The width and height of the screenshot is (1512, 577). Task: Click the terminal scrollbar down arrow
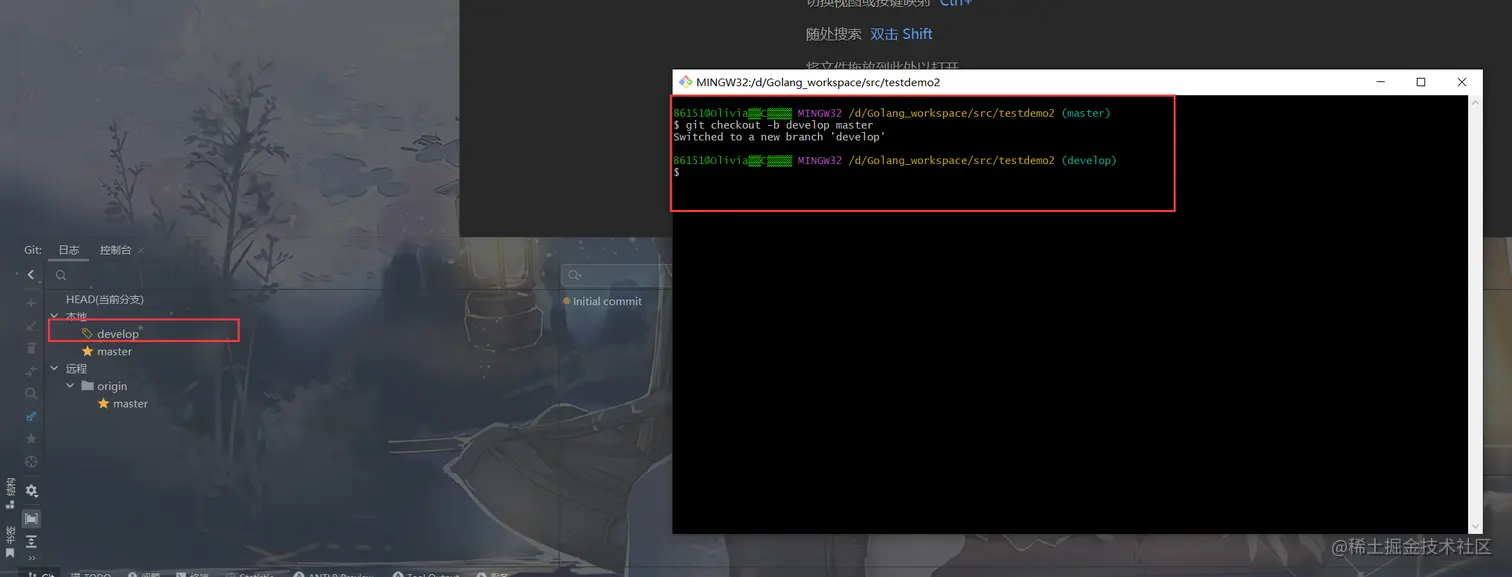[1475, 526]
